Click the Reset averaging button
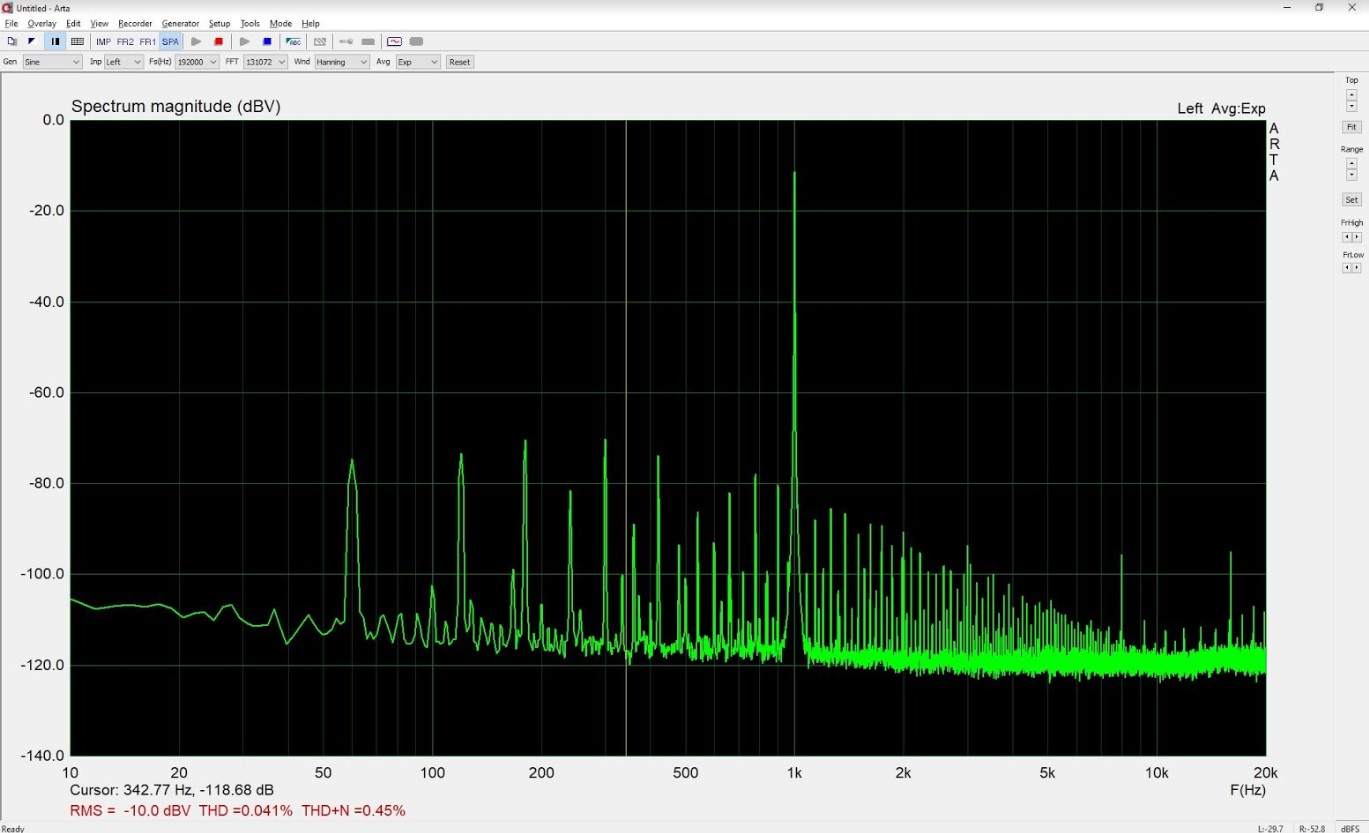 point(459,62)
